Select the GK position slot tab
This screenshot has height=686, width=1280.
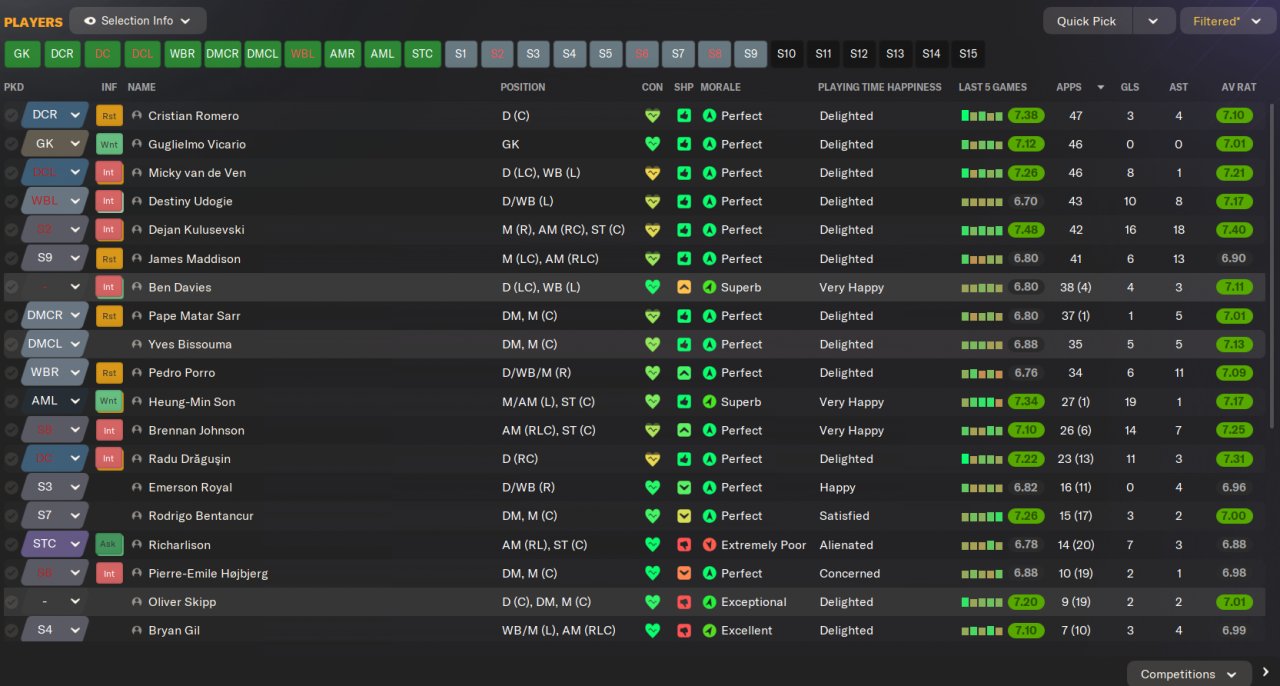pyautogui.click(x=22, y=54)
